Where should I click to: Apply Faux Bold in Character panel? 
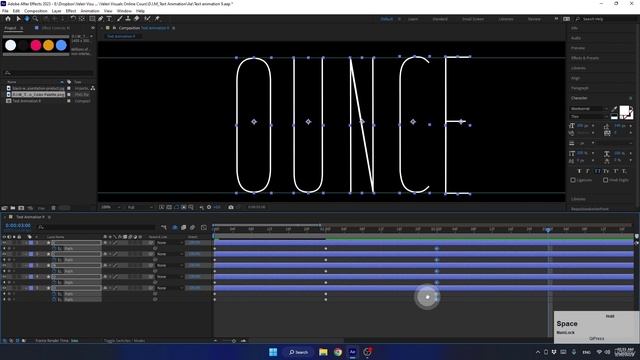click(x=579, y=171)
